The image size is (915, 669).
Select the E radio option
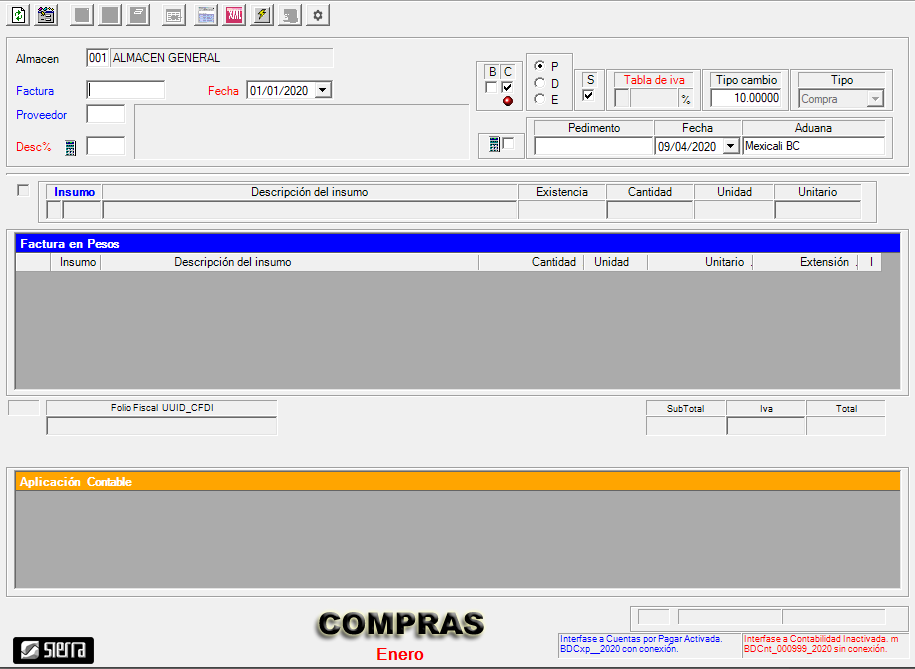[540, 99]
